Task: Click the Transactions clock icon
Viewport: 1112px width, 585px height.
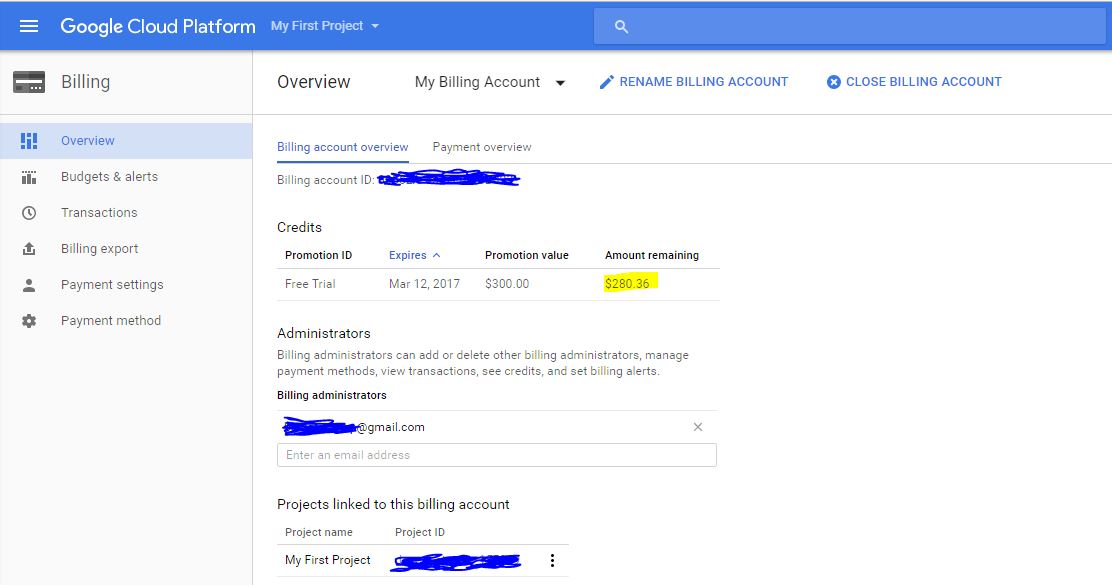Action: click(x=29, y=213)
